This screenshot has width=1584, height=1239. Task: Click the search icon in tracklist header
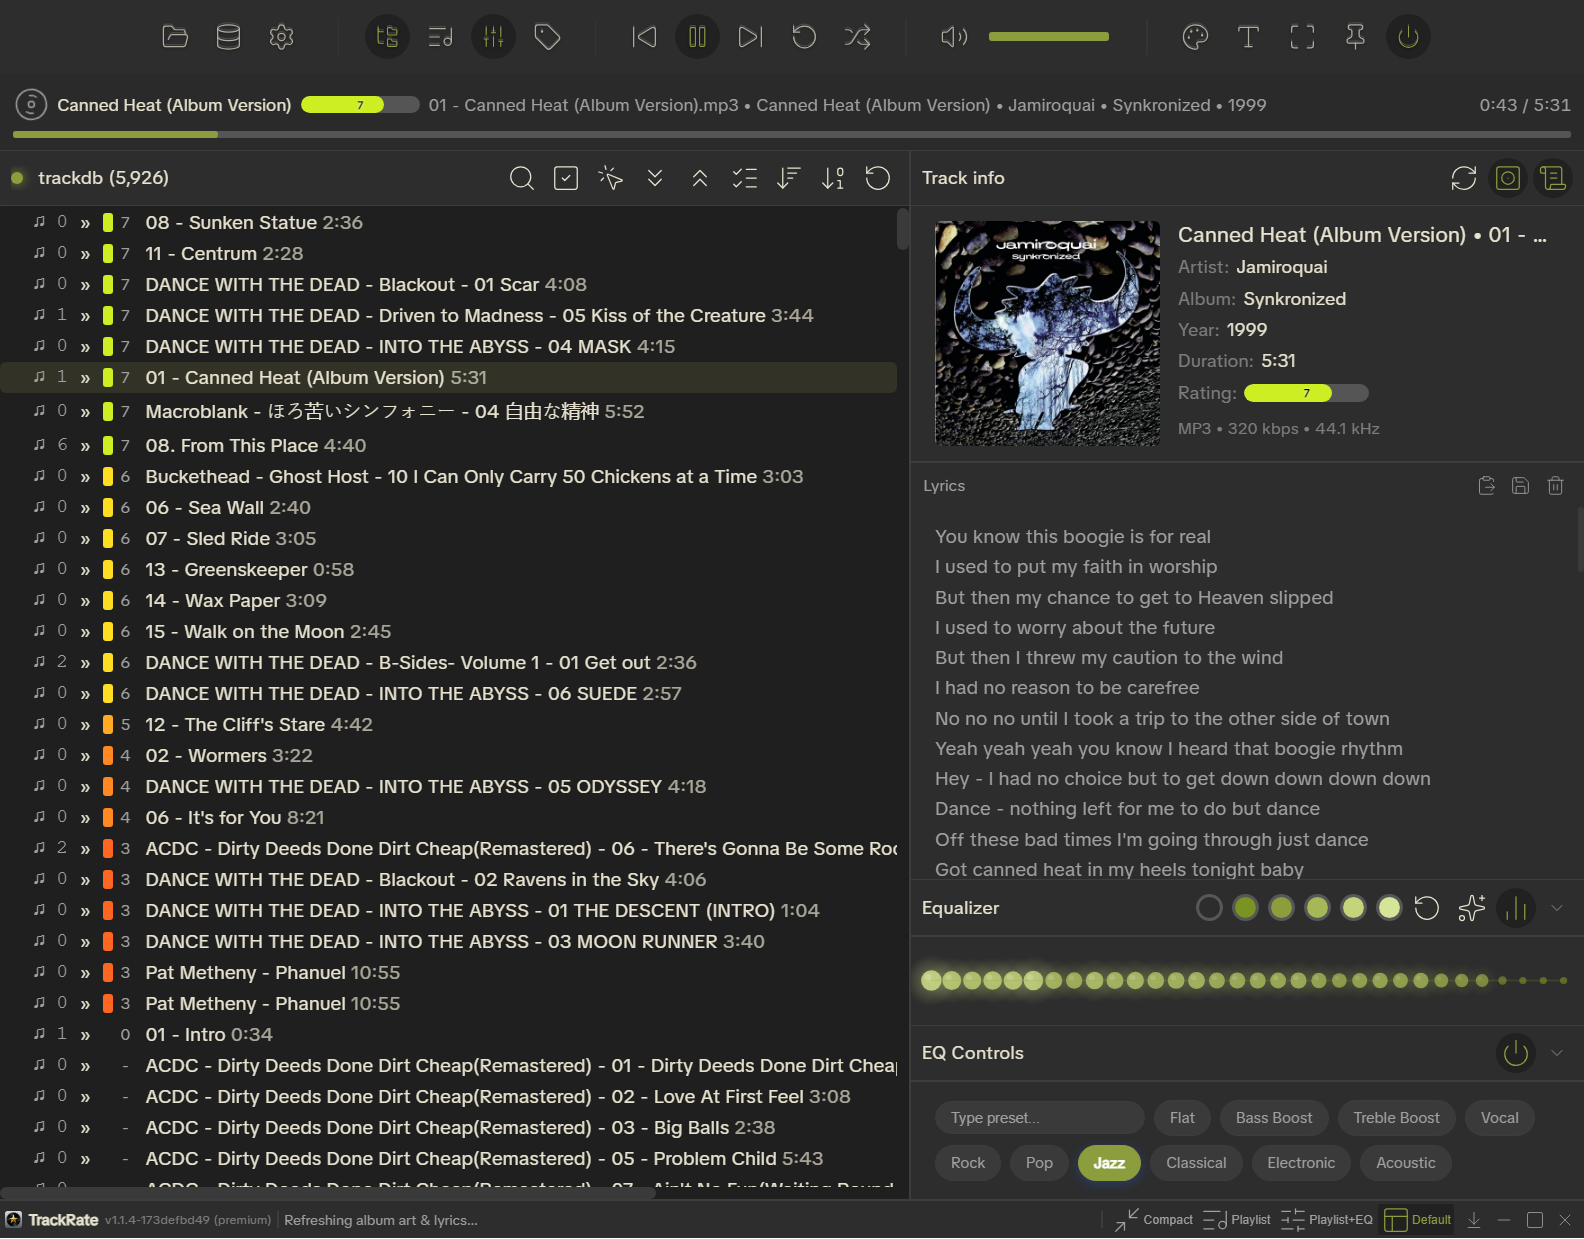coord(521,178)
